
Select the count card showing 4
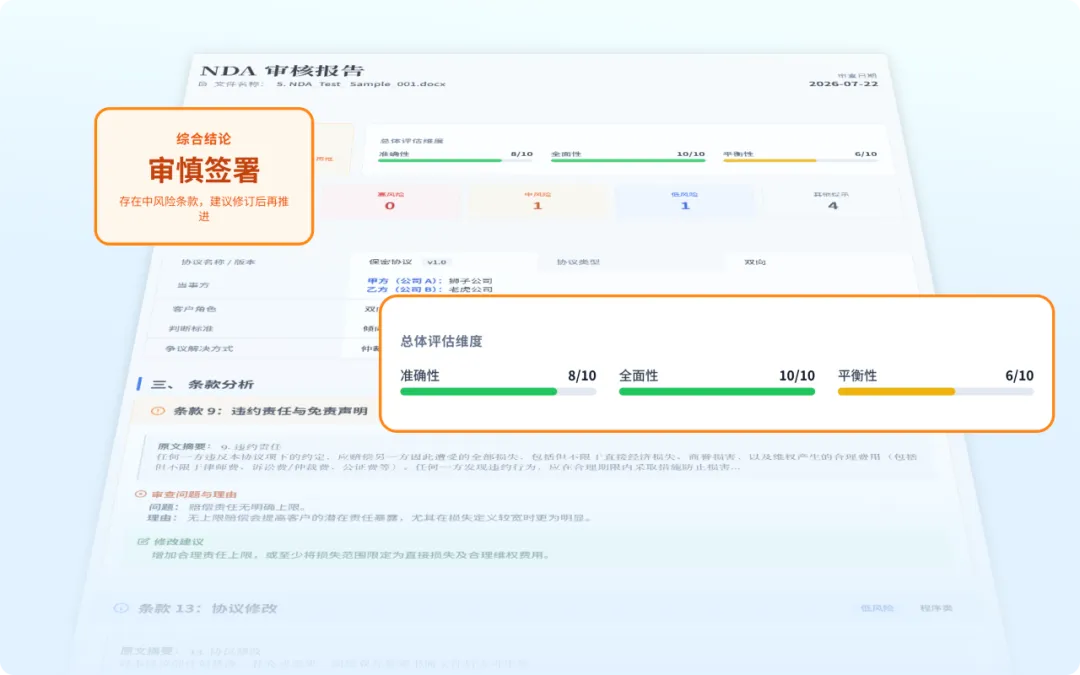click(832, 201)
